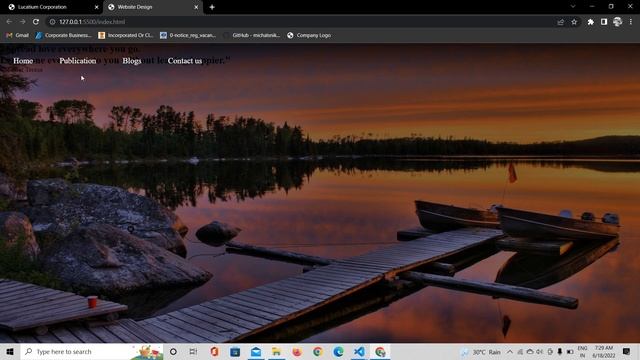This screenshot has height=360, width=640.
Task: Open the weather widget showing 30°C Rain
Action: (481, 352)
